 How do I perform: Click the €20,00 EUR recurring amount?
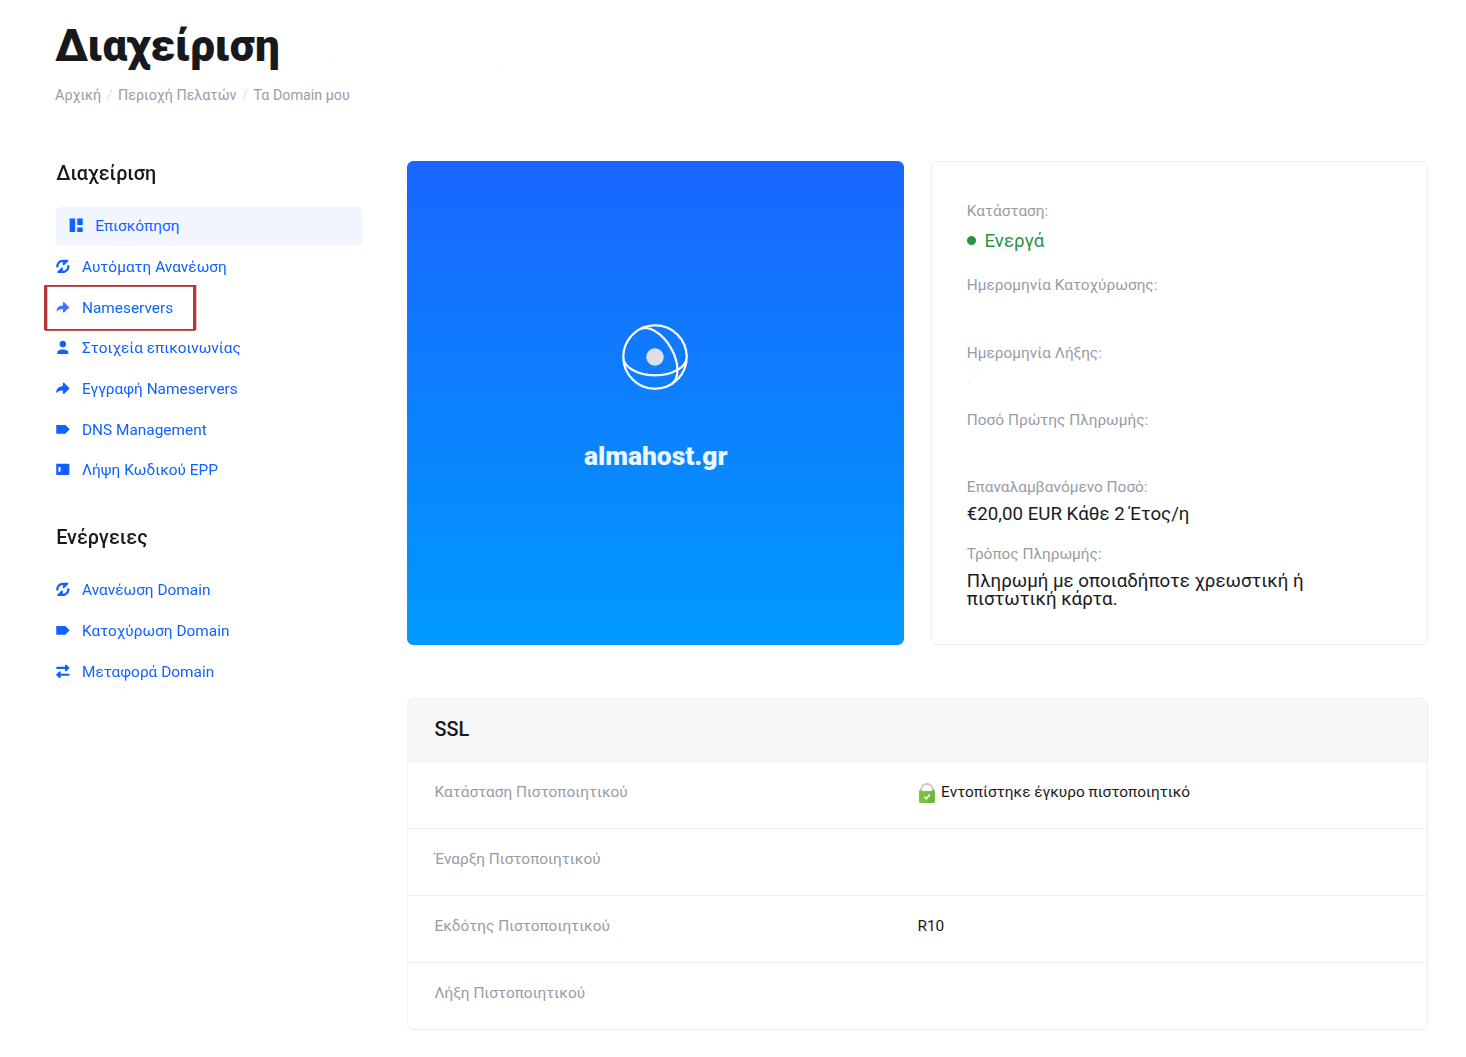point(1078,514)
